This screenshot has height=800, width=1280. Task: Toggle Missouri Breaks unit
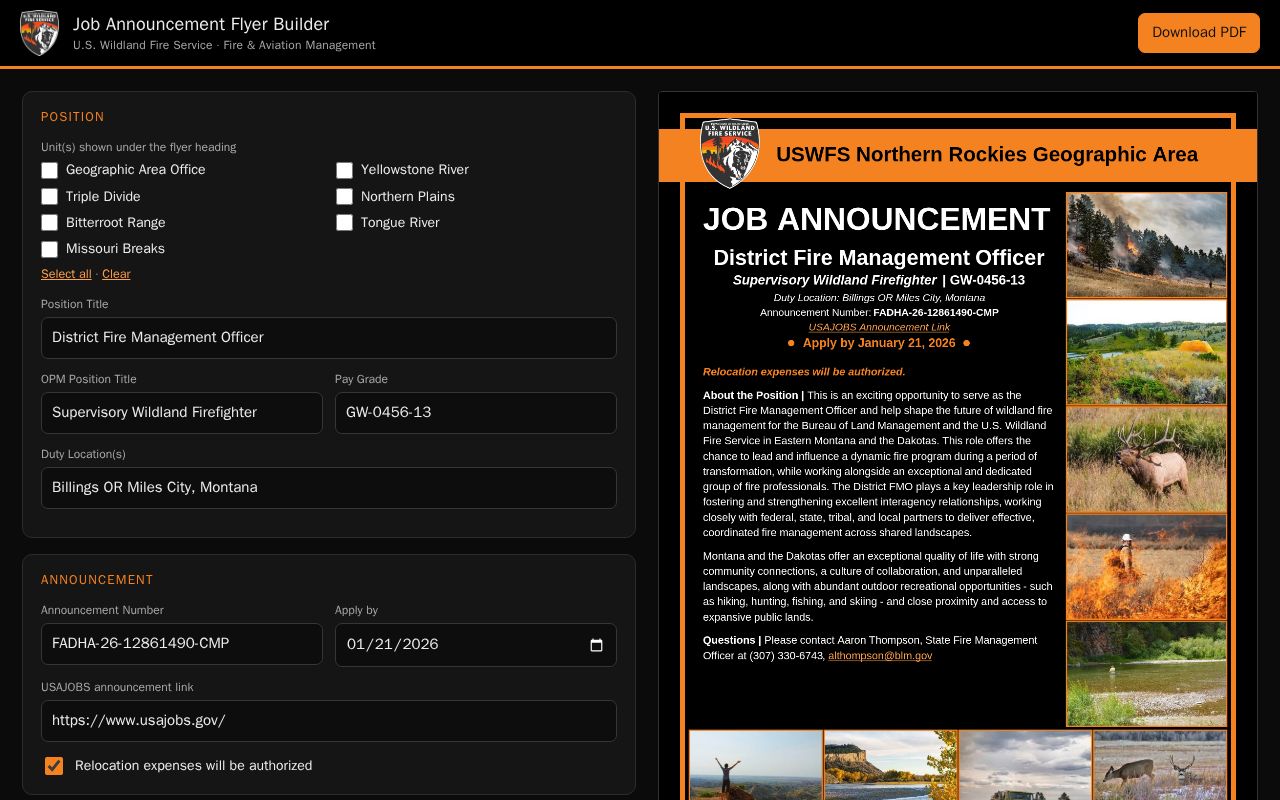(49, 248)
